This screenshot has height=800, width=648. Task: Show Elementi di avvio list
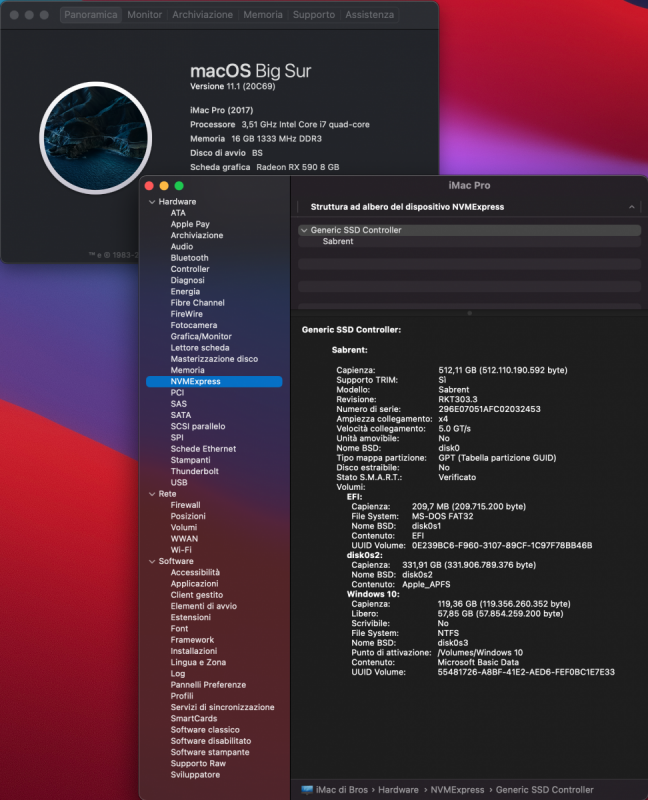pyautogui.click(x=204, y=606)
